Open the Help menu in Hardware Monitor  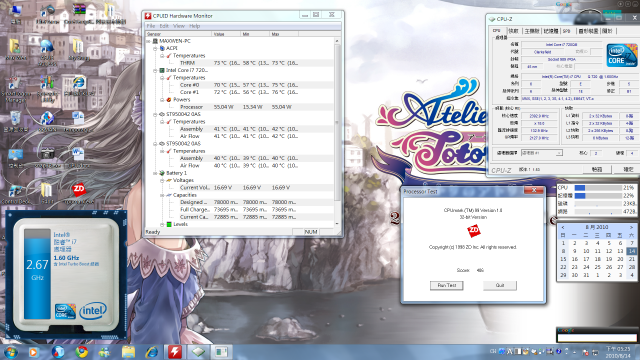pyautogui.click(x=195, y=26)
